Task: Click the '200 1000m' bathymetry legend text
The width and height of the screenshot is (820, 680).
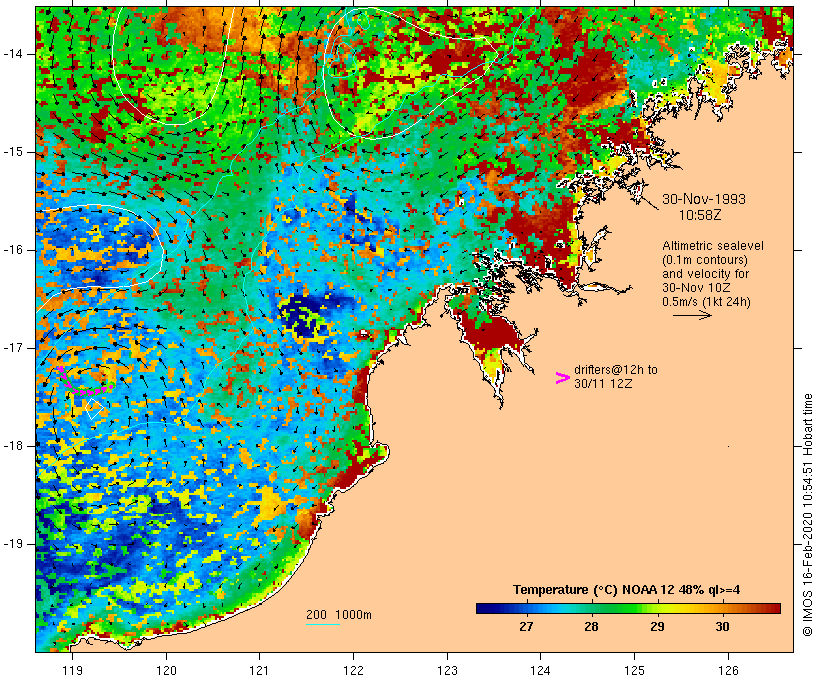Action: point(339,615)
